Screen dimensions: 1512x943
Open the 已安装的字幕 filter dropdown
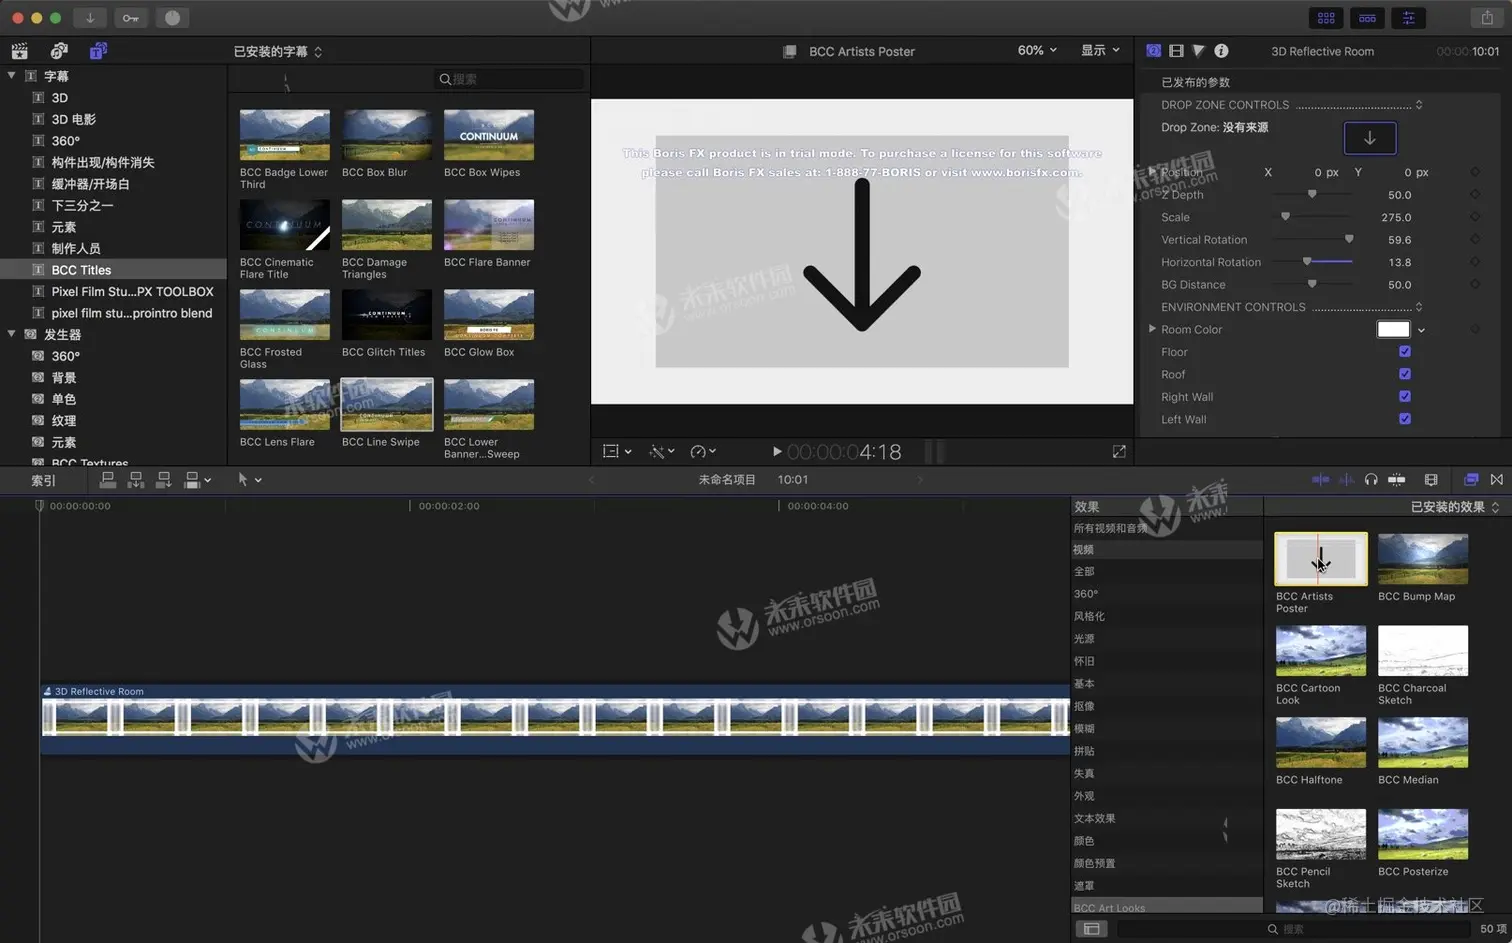278,52
